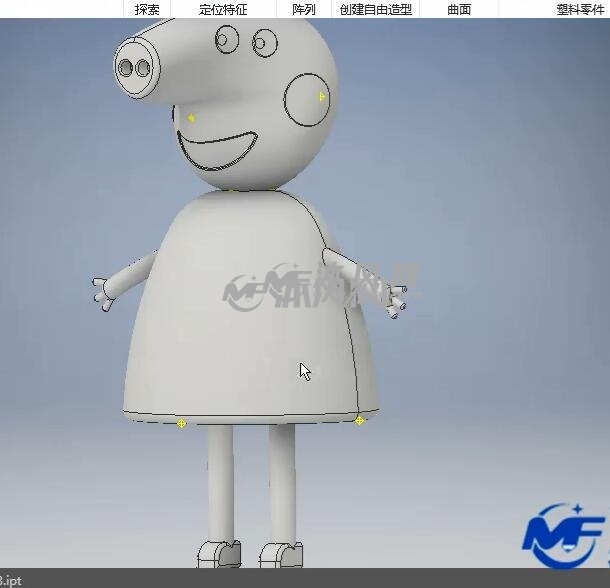Open the 塑料零件 ribbon panel
610x588 pixels.
click(580, 9)
